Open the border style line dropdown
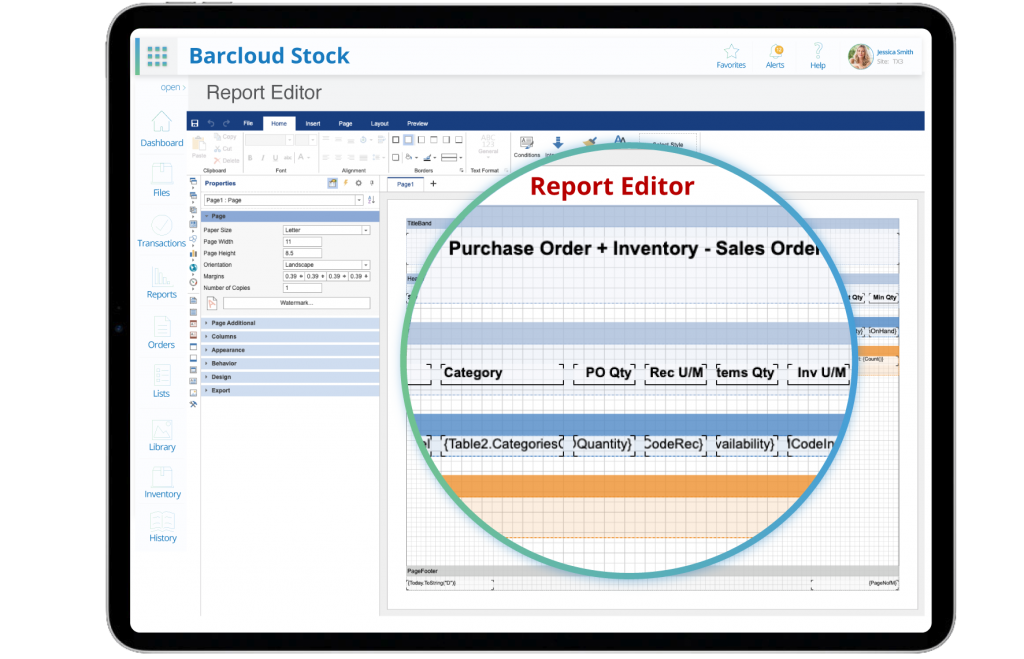The width and height of the screenshot is (1024, 659). (x=451, y=157)
